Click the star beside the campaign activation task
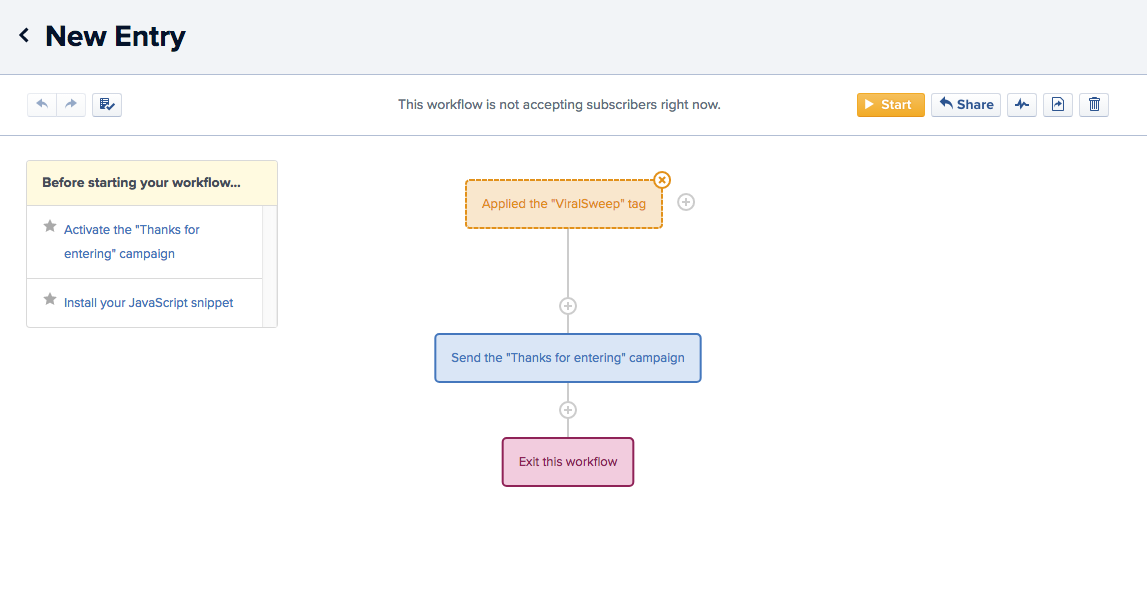Screen dimensions: 1147x590 50,229
